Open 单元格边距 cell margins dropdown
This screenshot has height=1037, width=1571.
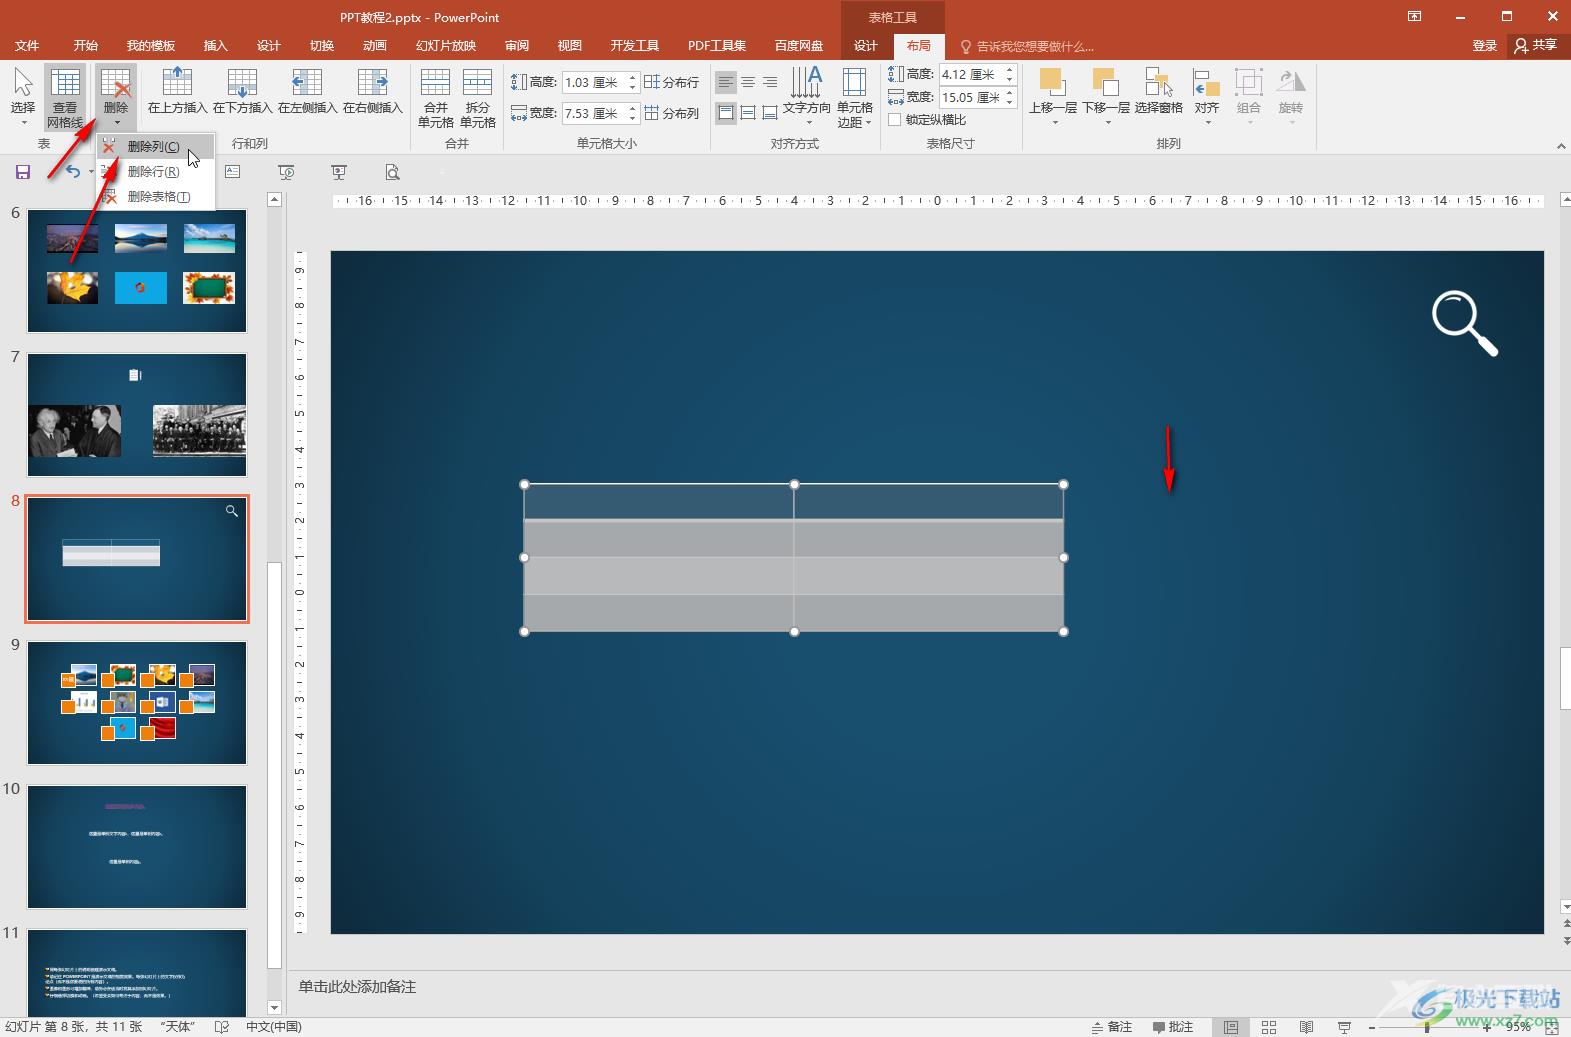point(854,97)
